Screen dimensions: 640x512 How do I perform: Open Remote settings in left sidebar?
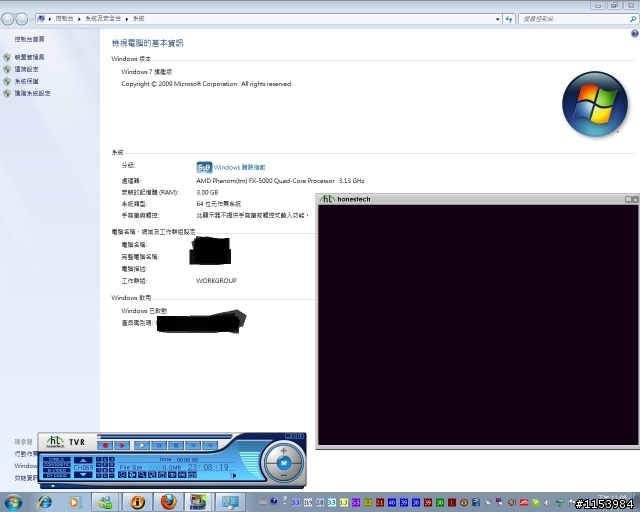27,69
